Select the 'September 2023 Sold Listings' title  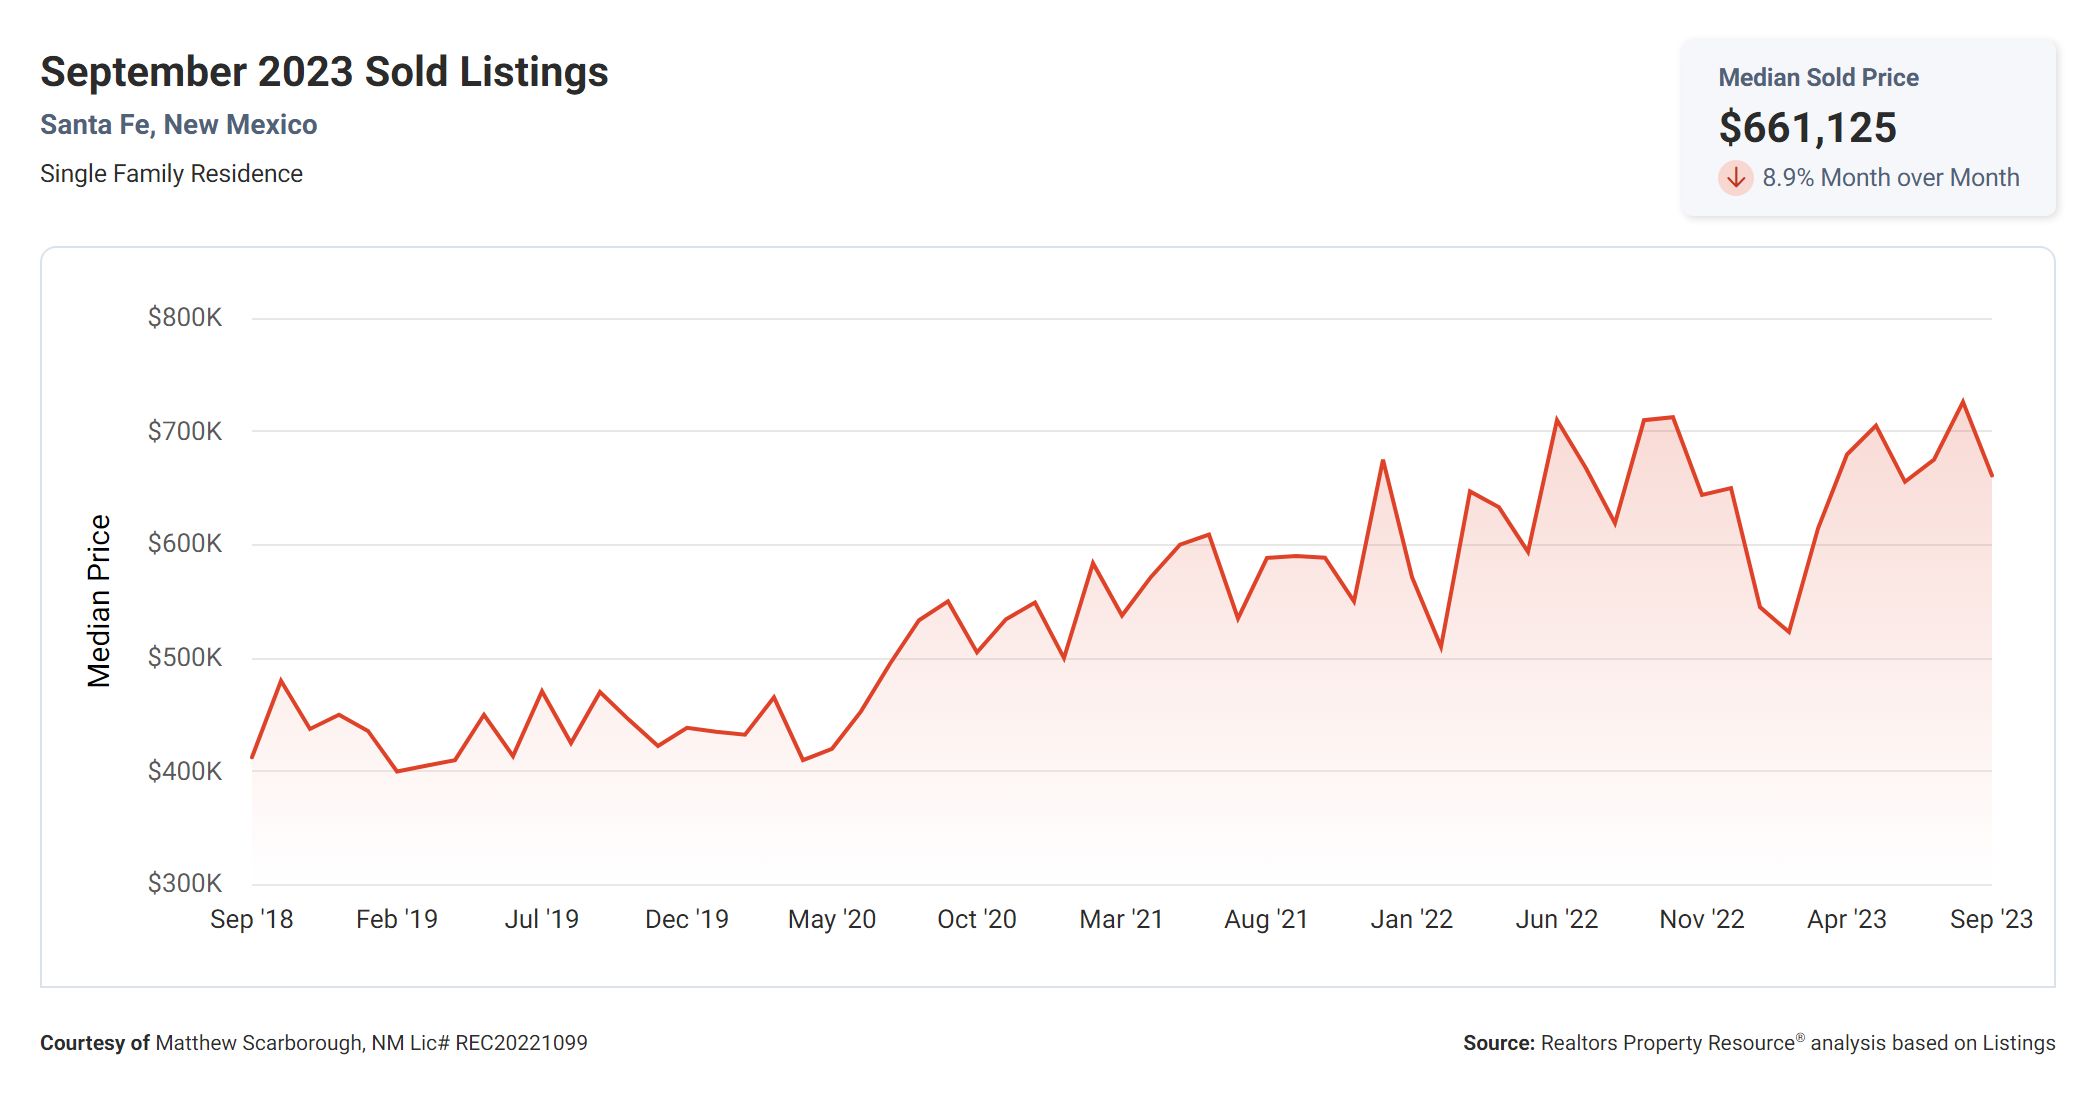(324, 72)
